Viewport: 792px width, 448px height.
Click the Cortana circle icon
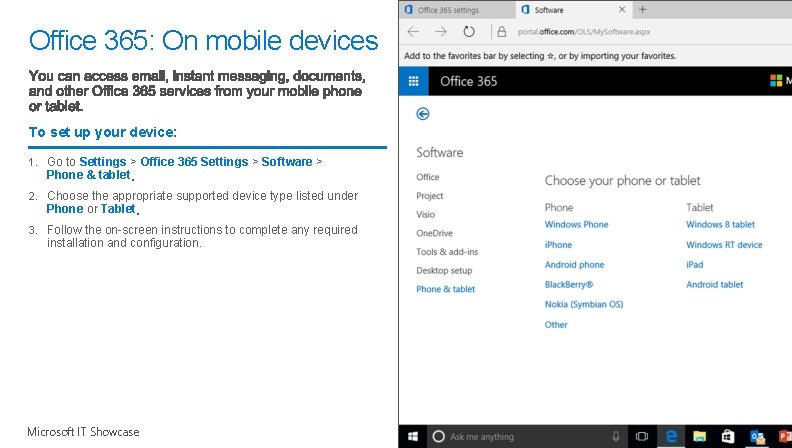[438, 437]
